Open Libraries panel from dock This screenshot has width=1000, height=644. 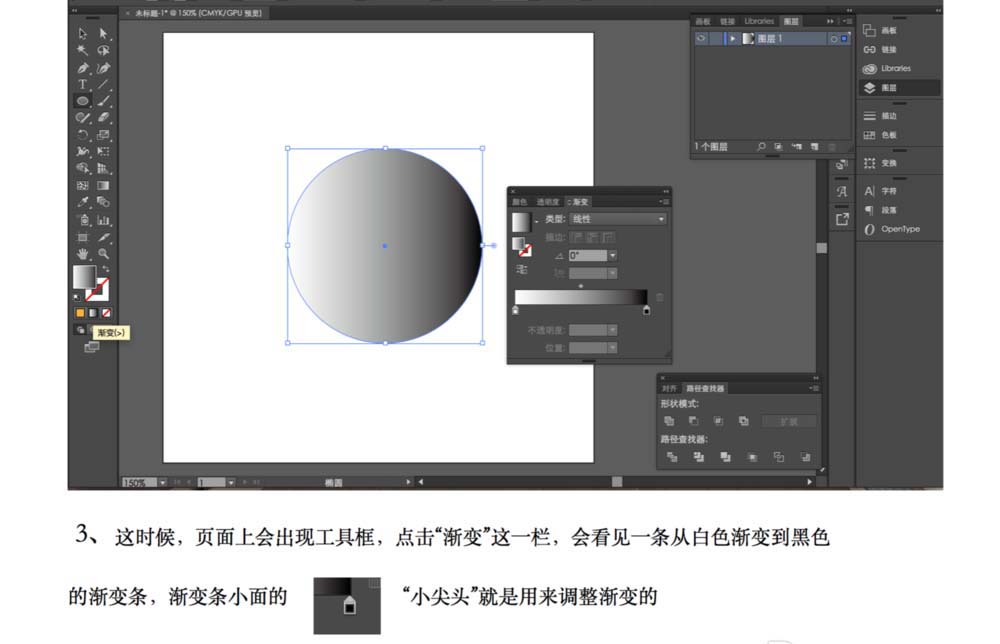pyautogui.click(x=898, y=68)
